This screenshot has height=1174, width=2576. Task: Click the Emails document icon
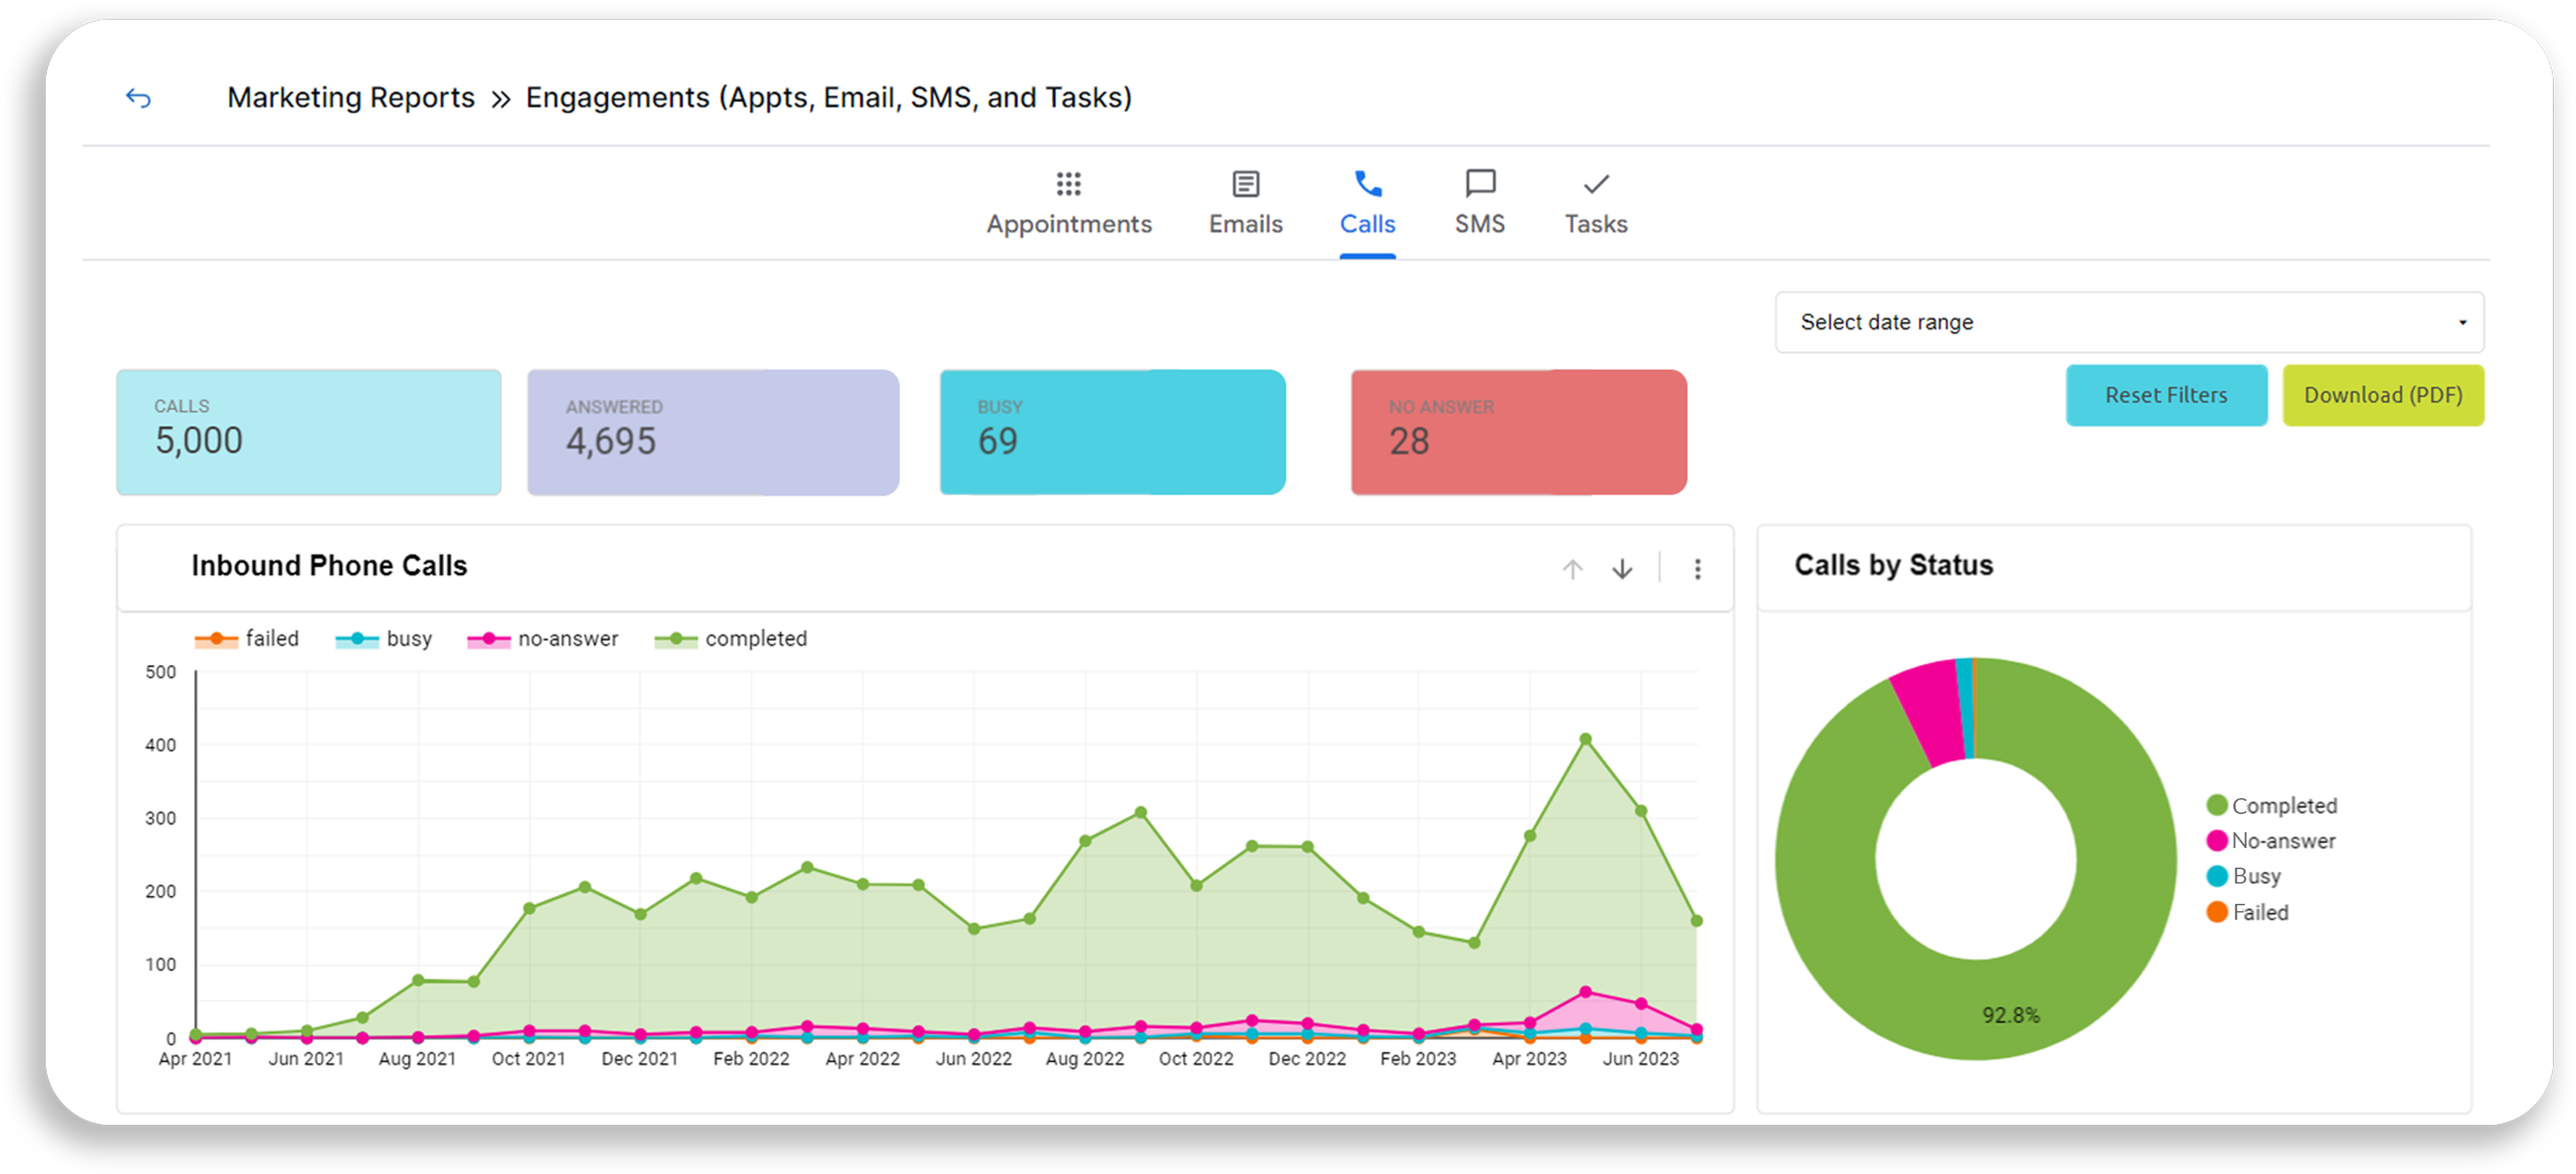point(1245,184)
